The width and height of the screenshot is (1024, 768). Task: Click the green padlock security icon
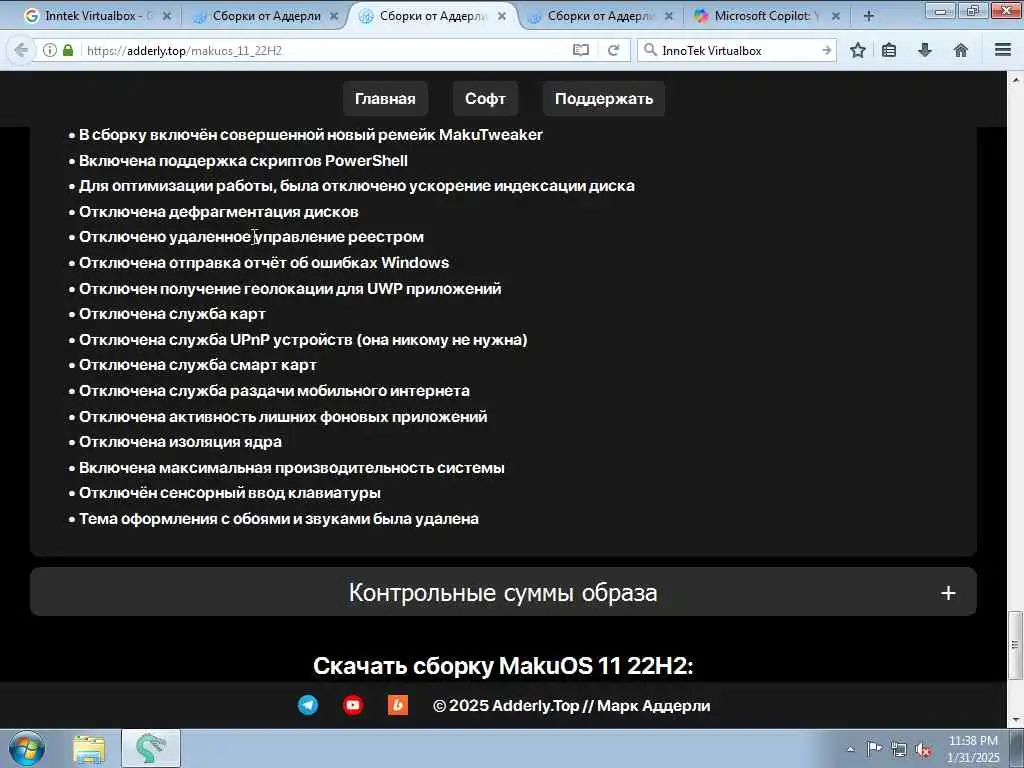click(68, 50)
